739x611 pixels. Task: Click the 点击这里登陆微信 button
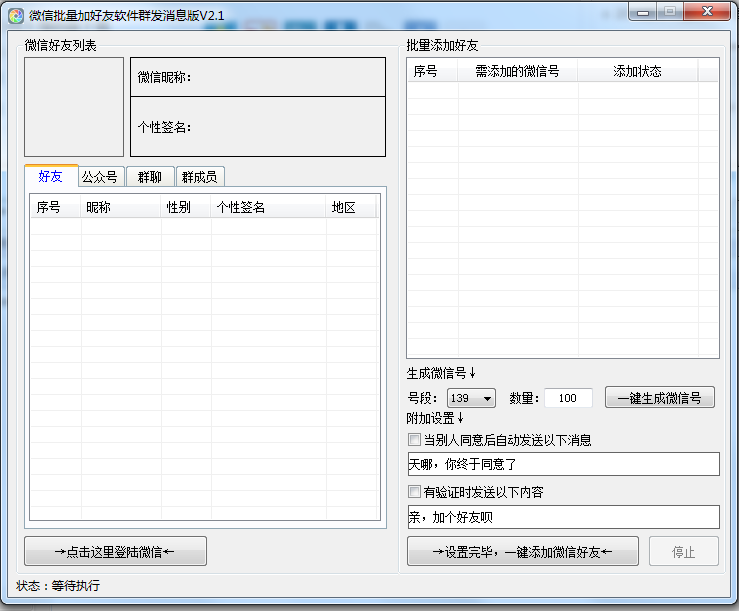pyautogui.click(x=115, y=551)
